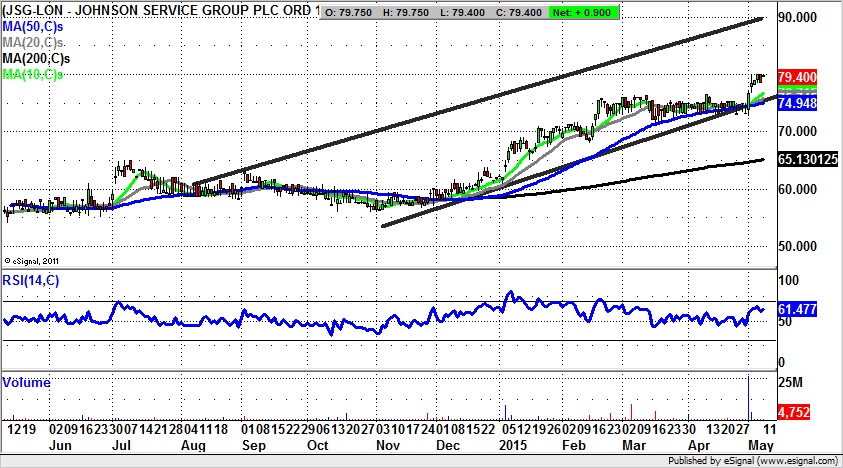Click the Jul month label on time axis
843x468 pixels.
121,442
